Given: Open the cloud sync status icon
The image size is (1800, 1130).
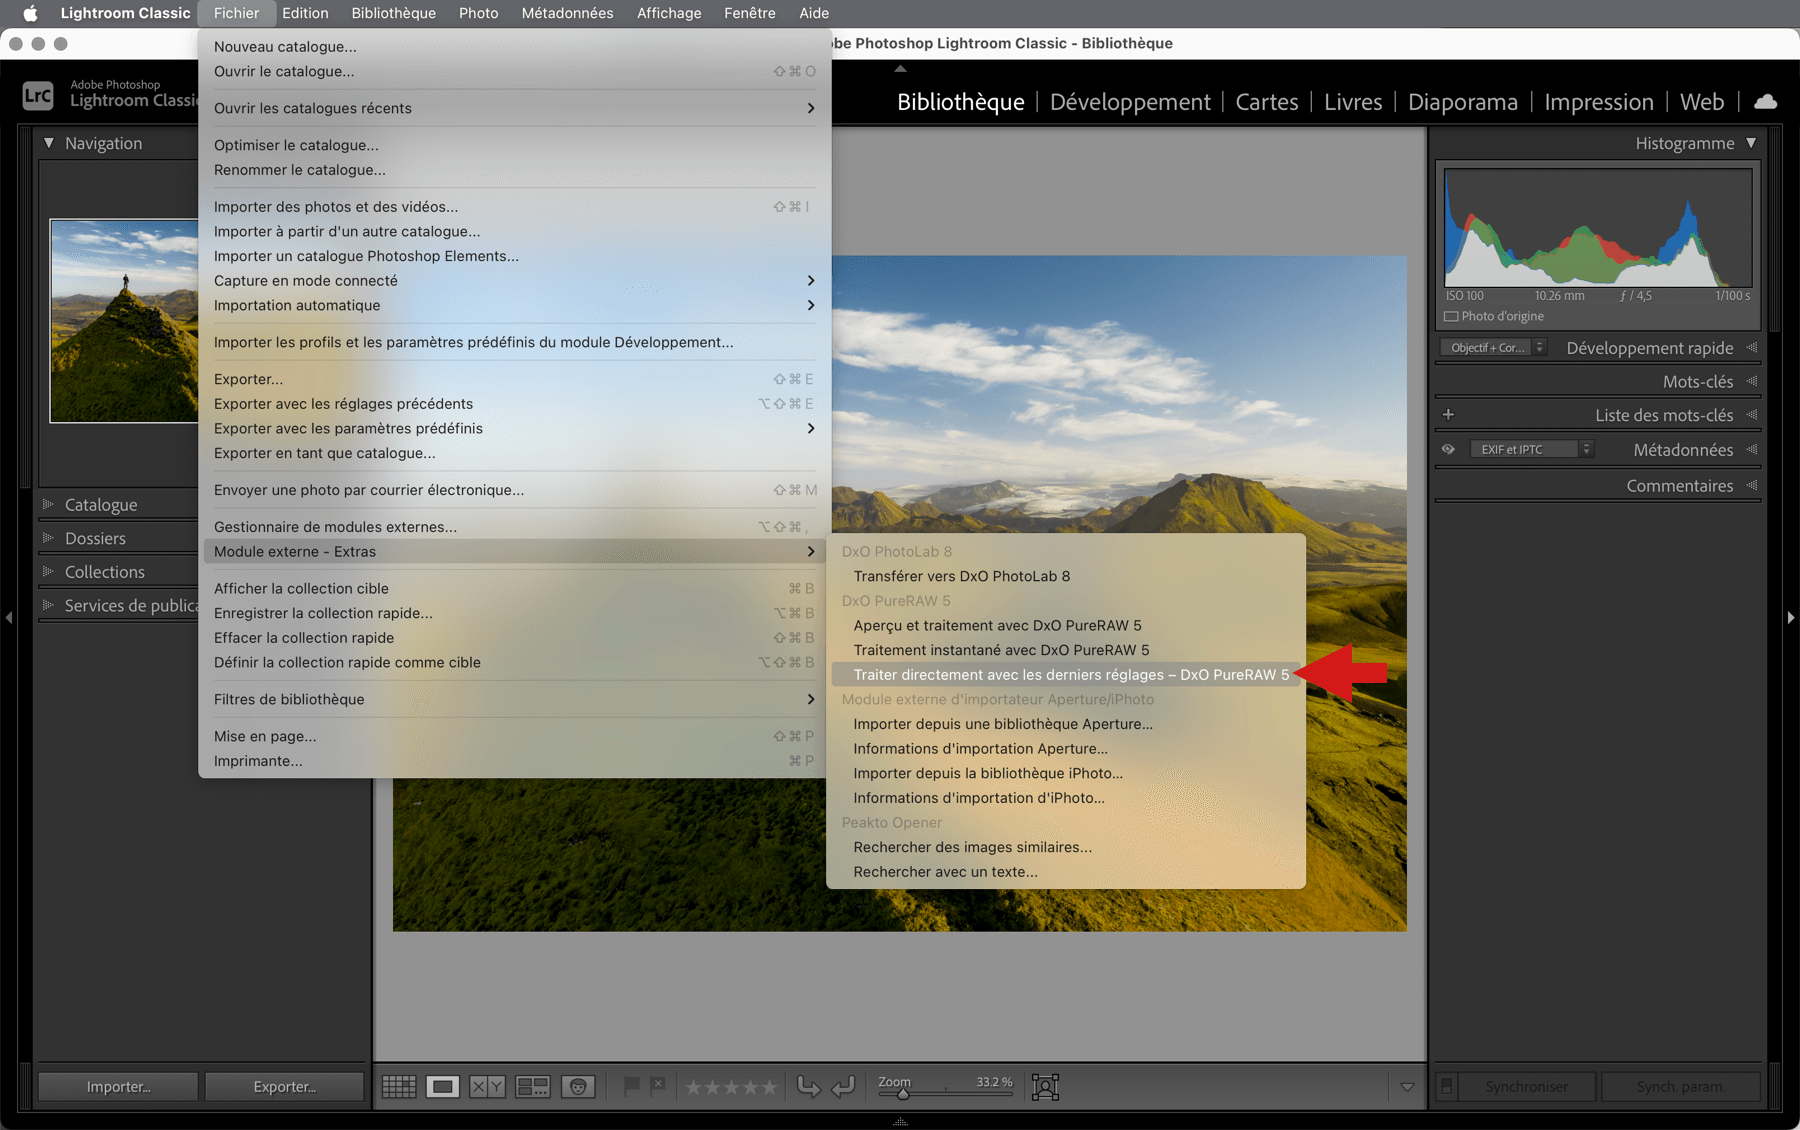Looking at the screenshot, I should click(1766, 101).
